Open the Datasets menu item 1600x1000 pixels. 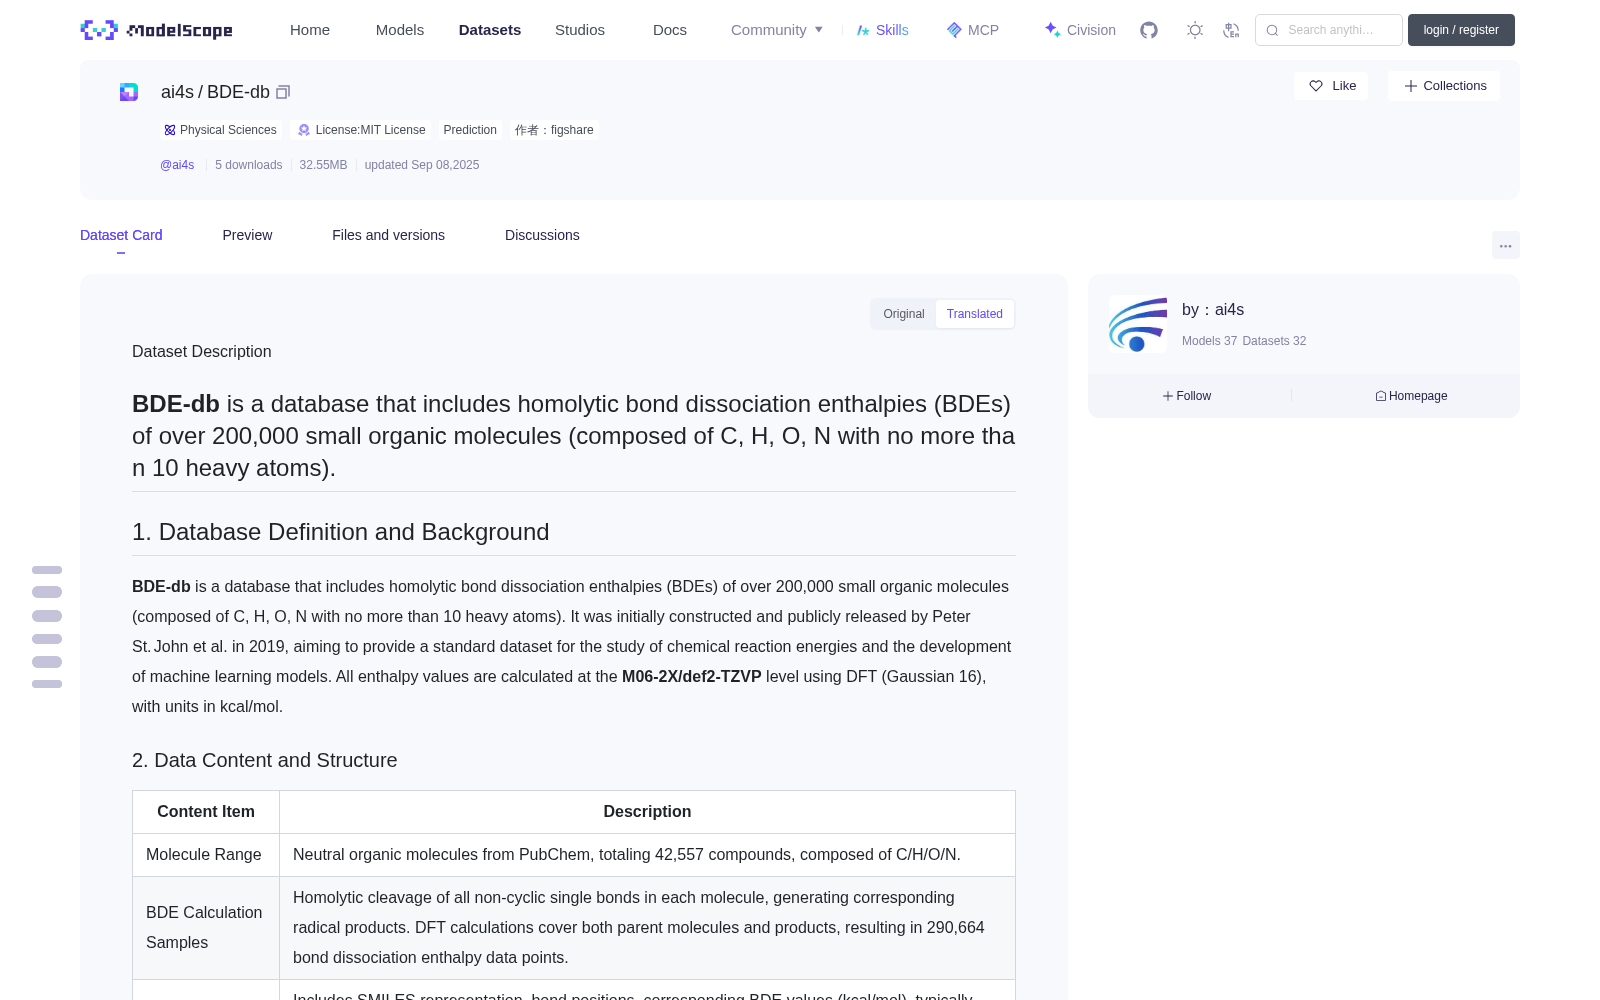[x=490, y=30]
